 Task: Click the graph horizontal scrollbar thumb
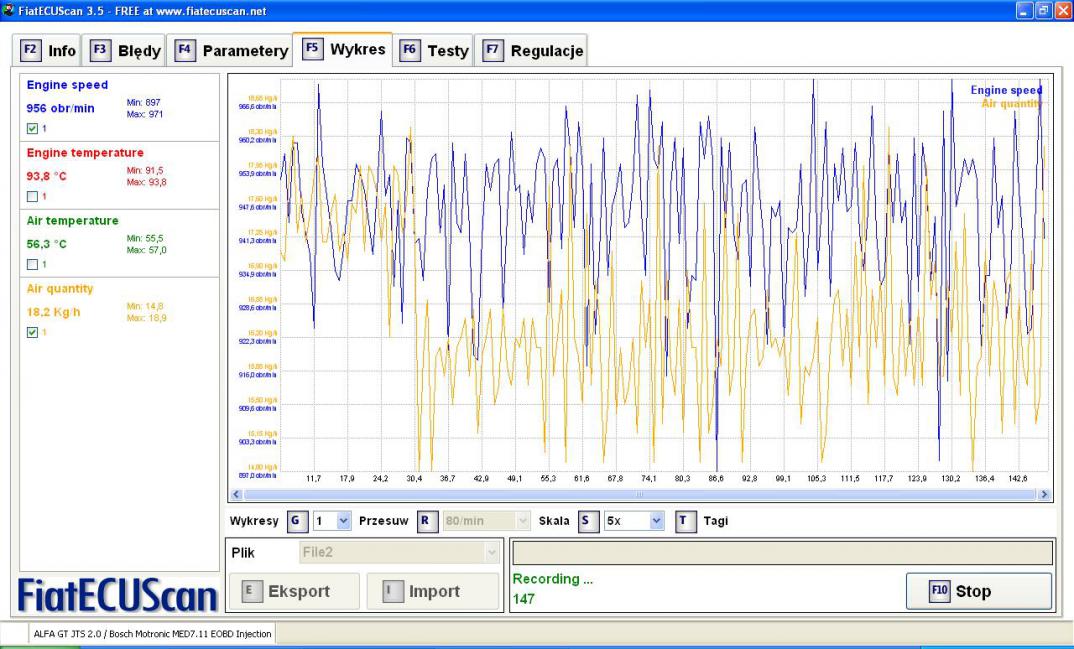pos(640,494)
